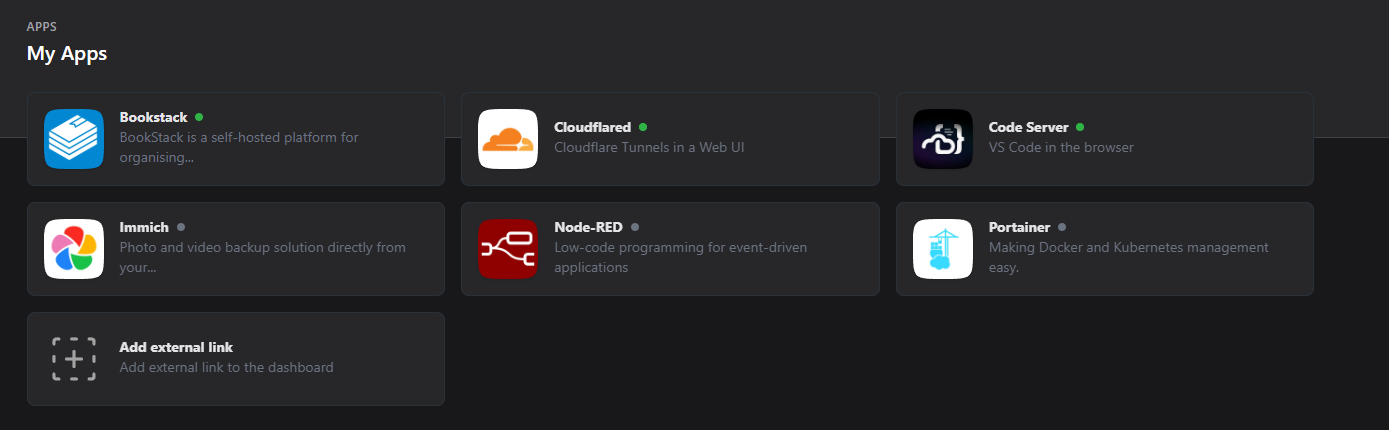Launch Code Server via its icon

(943, 139)
